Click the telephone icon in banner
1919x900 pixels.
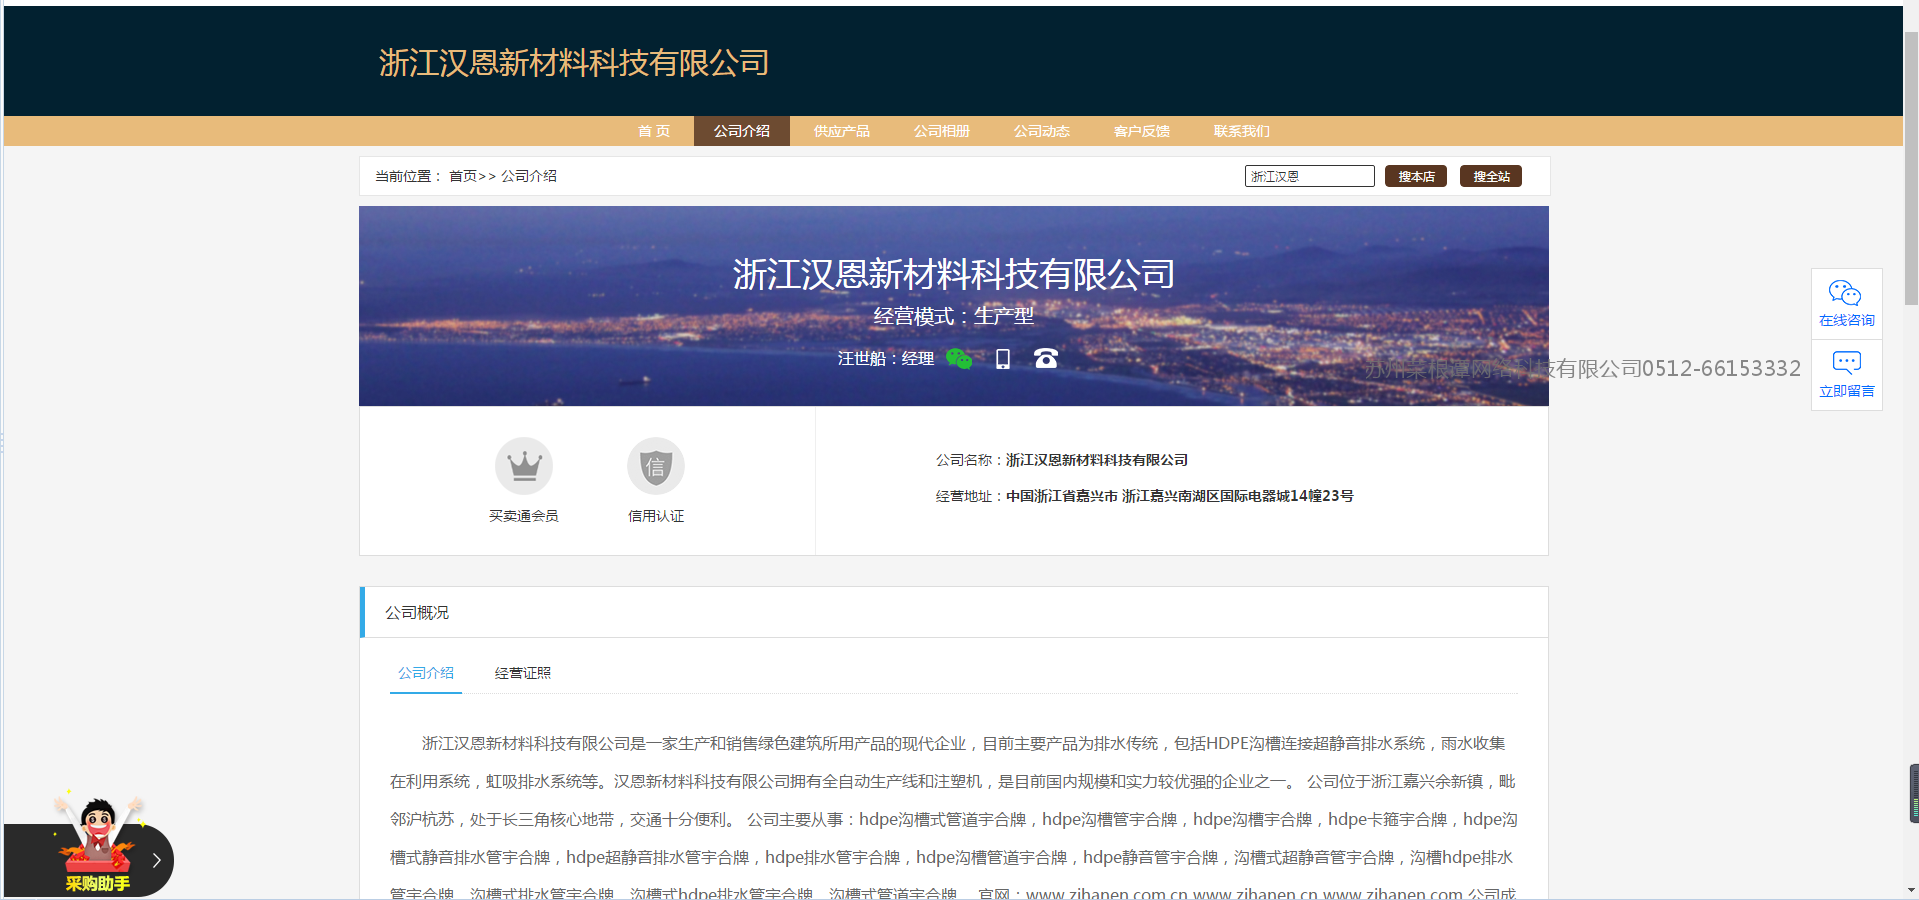(1046, 358)
